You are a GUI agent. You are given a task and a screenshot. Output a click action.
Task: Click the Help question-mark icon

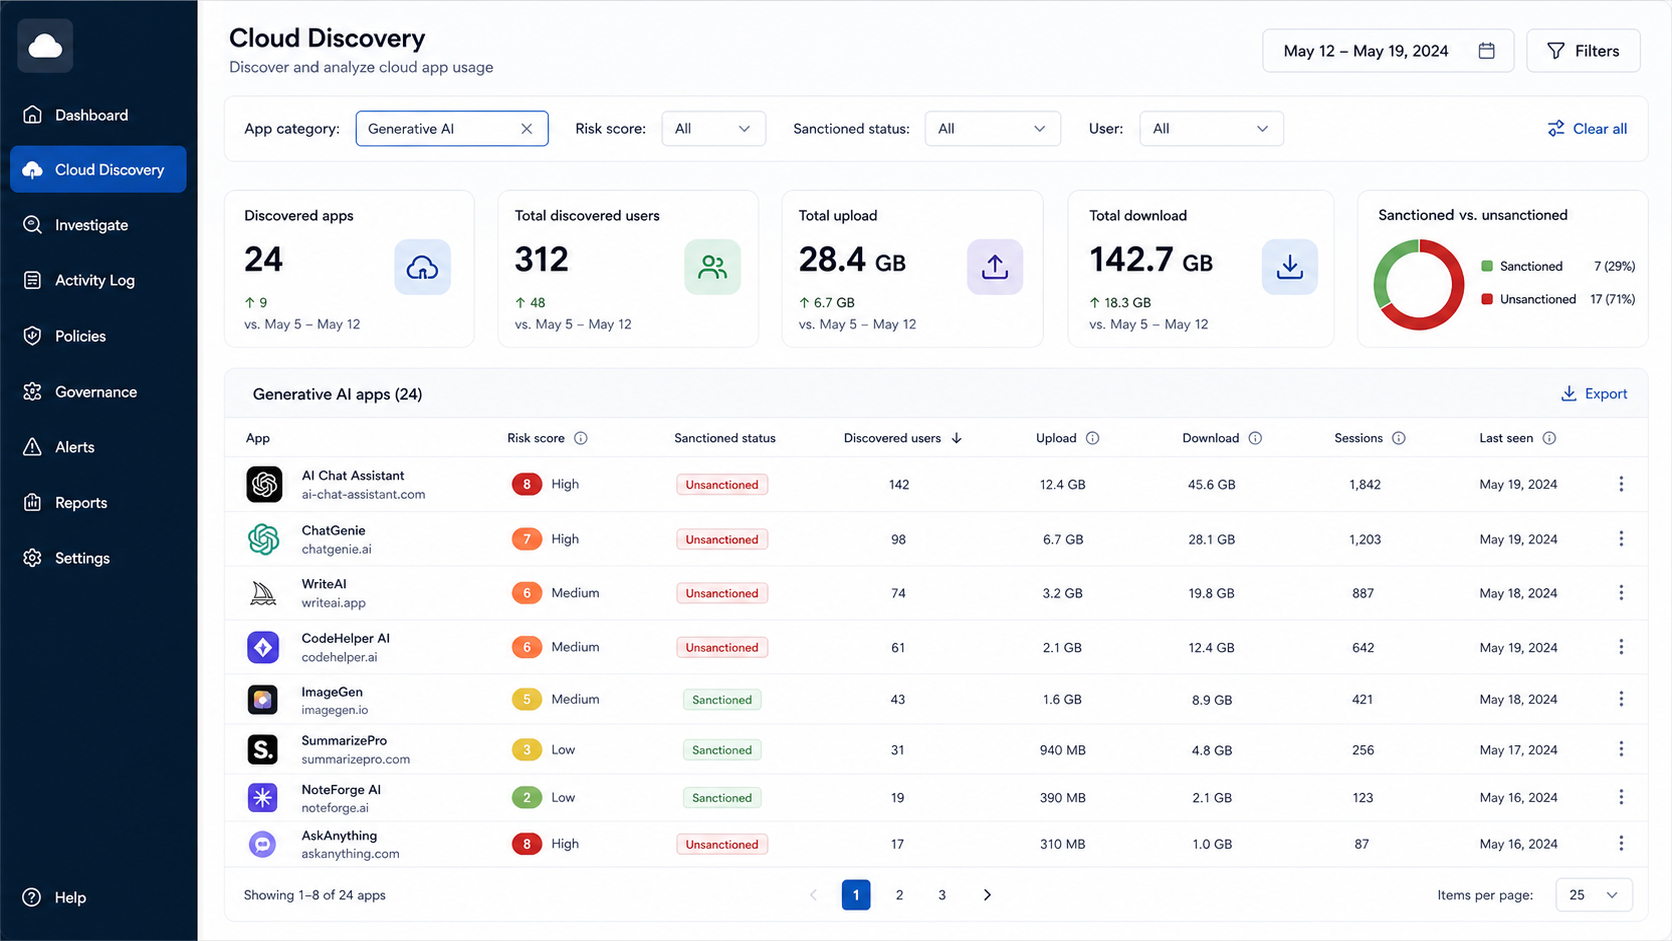pos(32,897)
